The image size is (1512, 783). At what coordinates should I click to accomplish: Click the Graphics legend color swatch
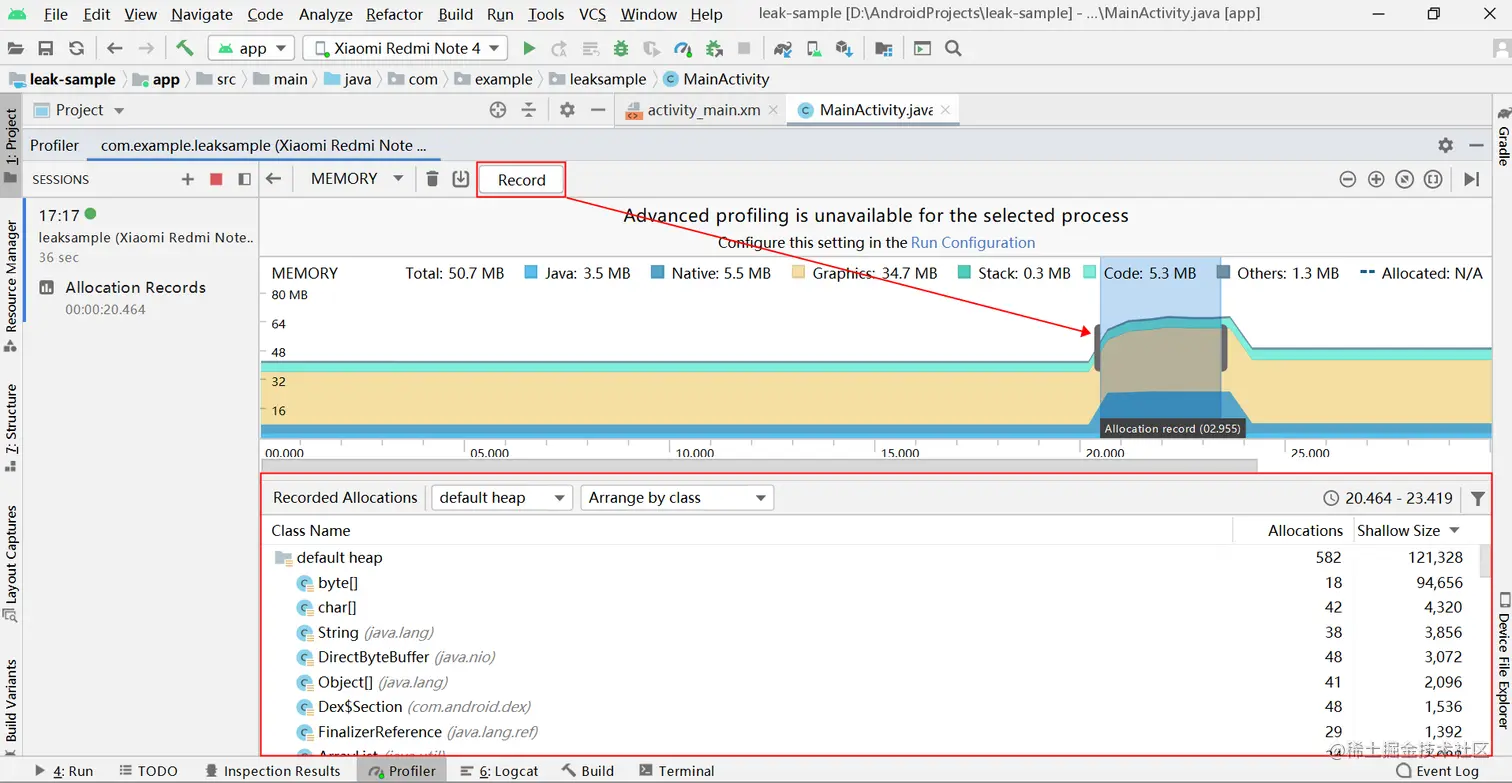click(x=798, y=273)
